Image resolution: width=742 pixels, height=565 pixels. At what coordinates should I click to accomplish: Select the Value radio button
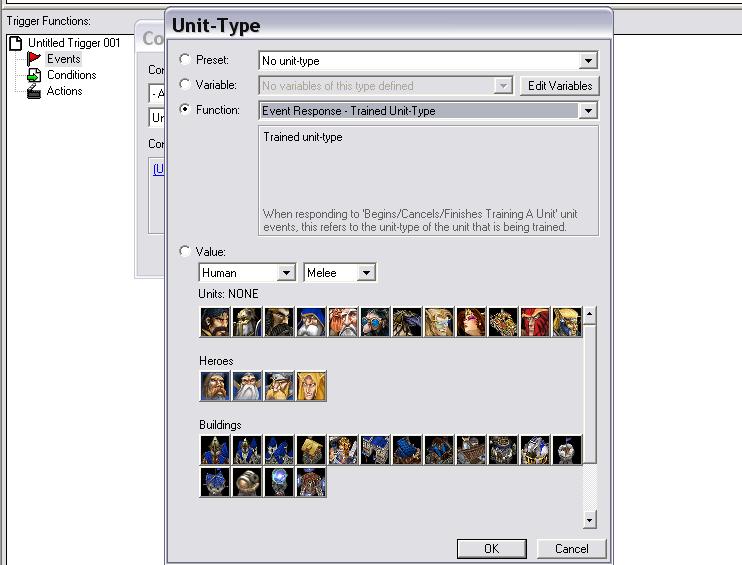185,251
